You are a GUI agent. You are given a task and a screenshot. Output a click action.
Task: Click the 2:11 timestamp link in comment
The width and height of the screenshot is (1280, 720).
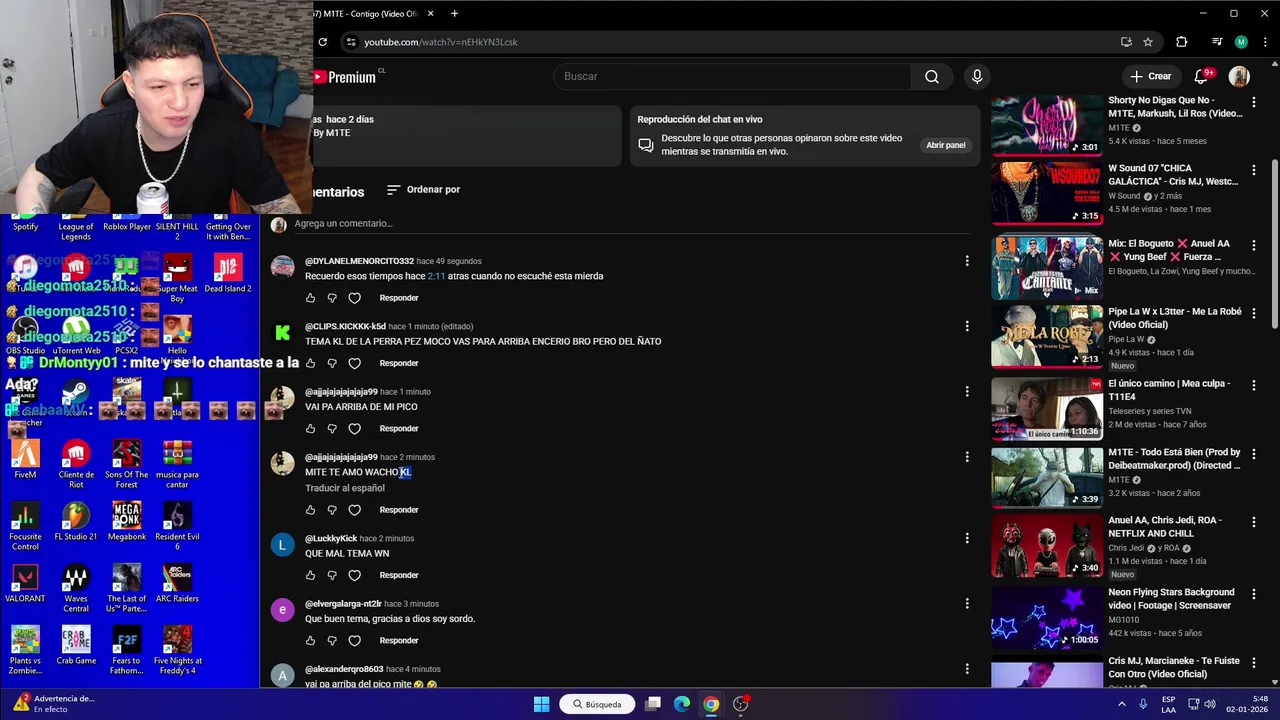(436, 276)
